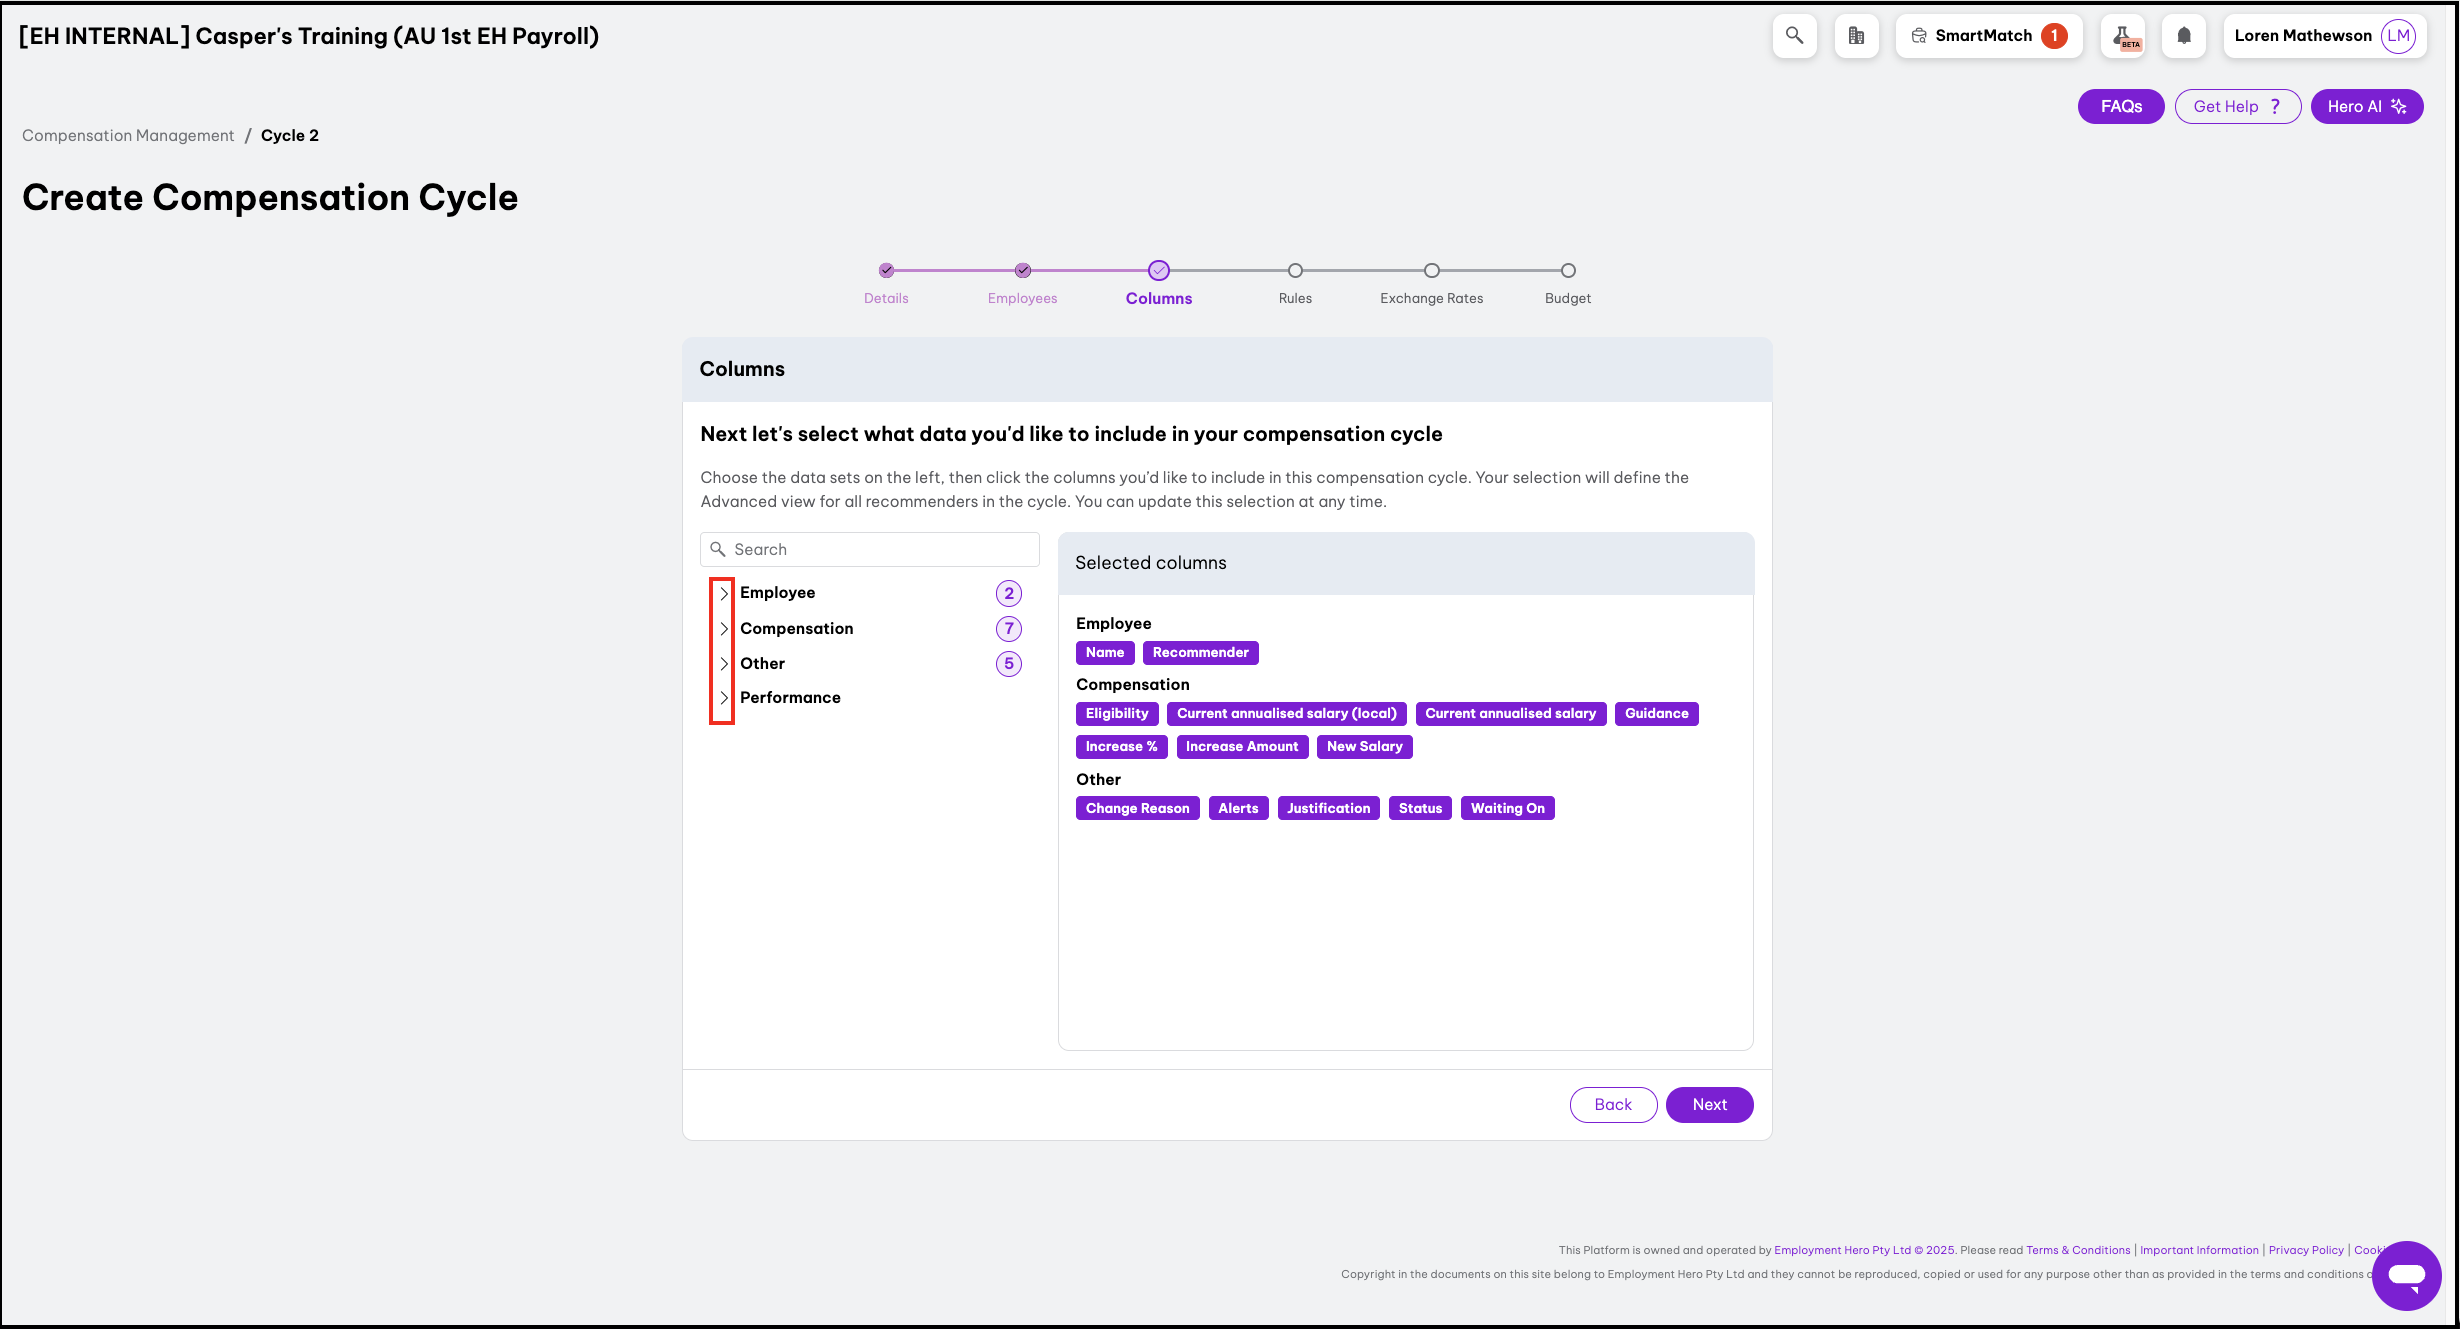The image size is (2460, 1329).
Task: Click the Next button
Action: 1709,1104
